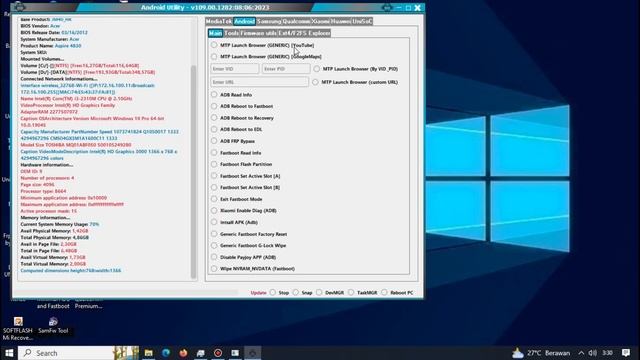Select Xiaomi Enable Diag (ADB) option
This screenshot has height=360, width=640.
214,210
